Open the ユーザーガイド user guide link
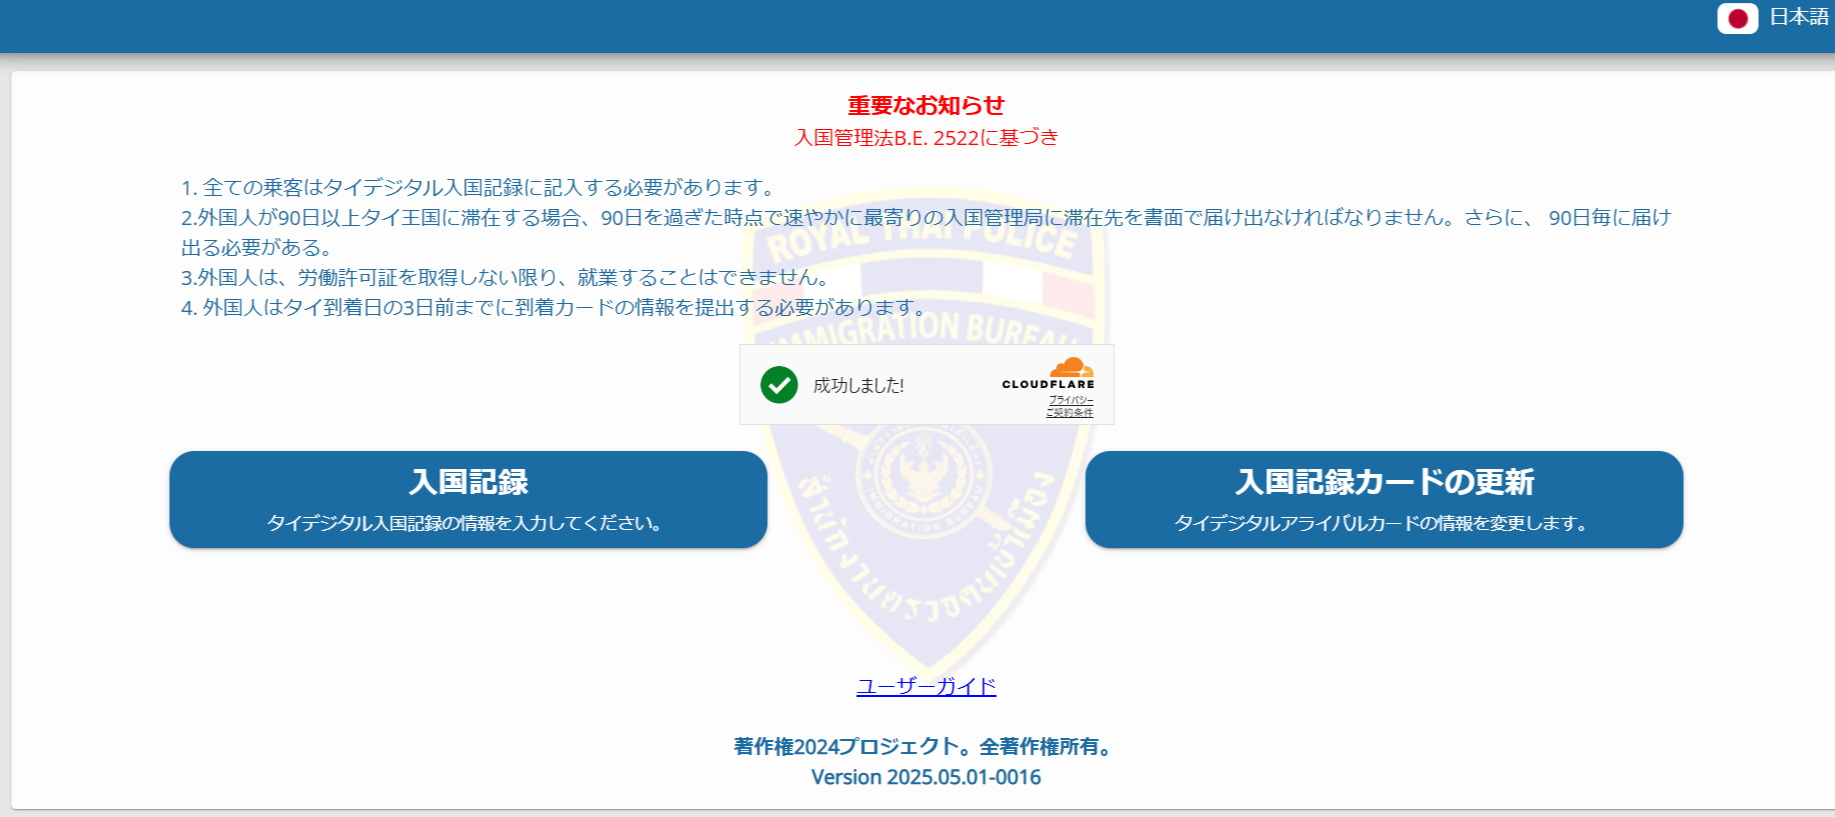This screenshot has height=817, width=1835. [926, 686]
